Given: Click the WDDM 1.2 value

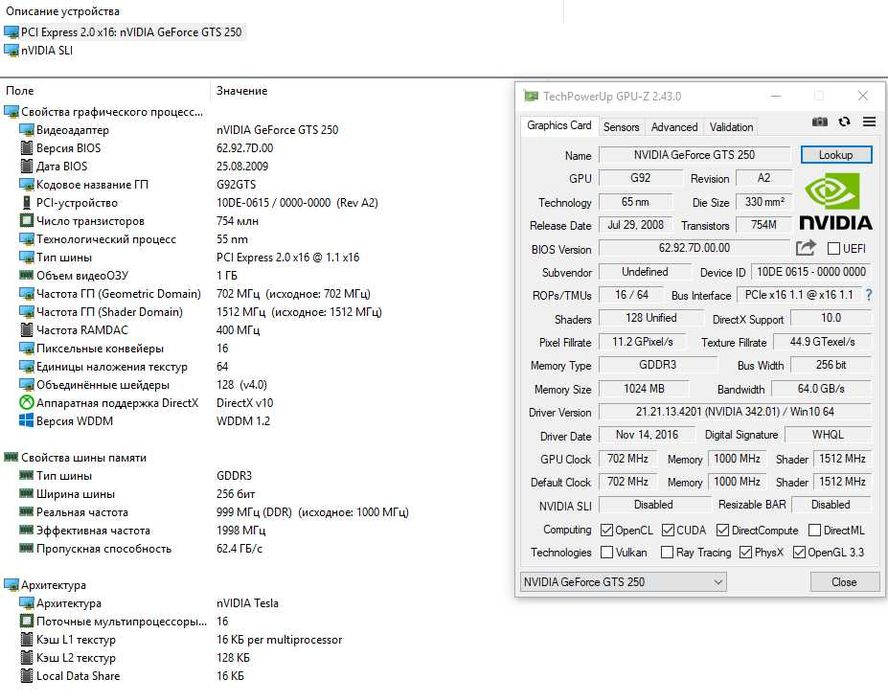Looking at the screenshot, I should pyautogui.click(x=243, y=421).
